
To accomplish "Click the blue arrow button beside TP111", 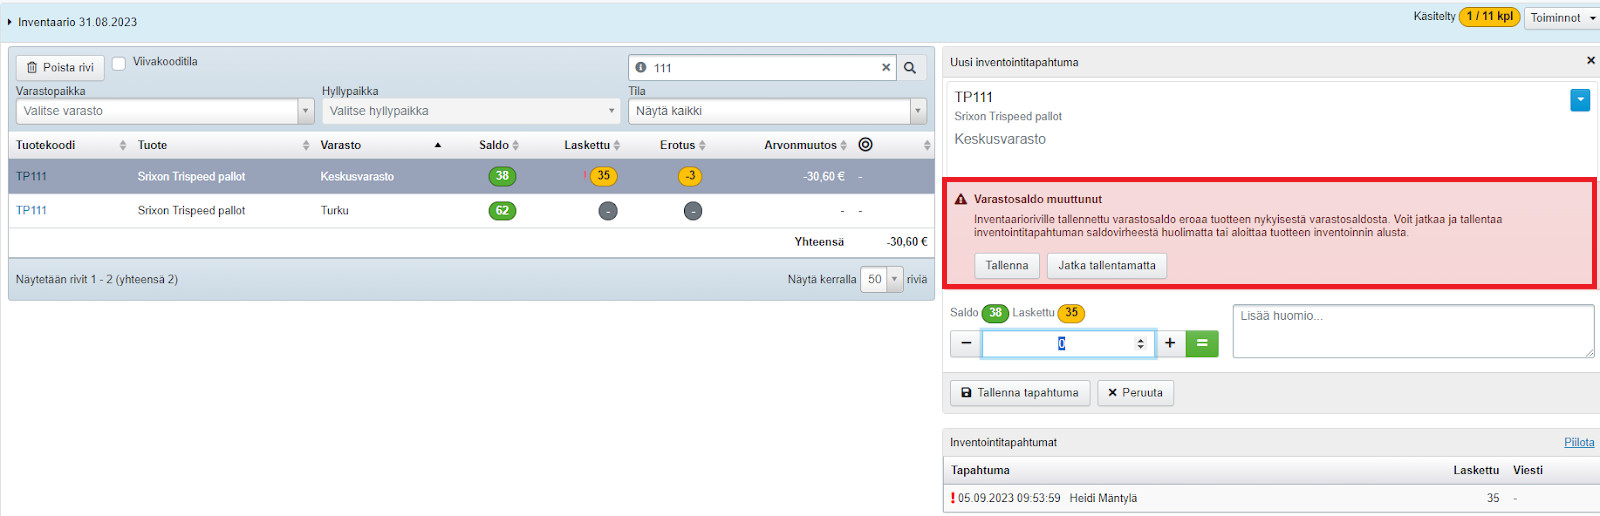I will pos(1579,100).
